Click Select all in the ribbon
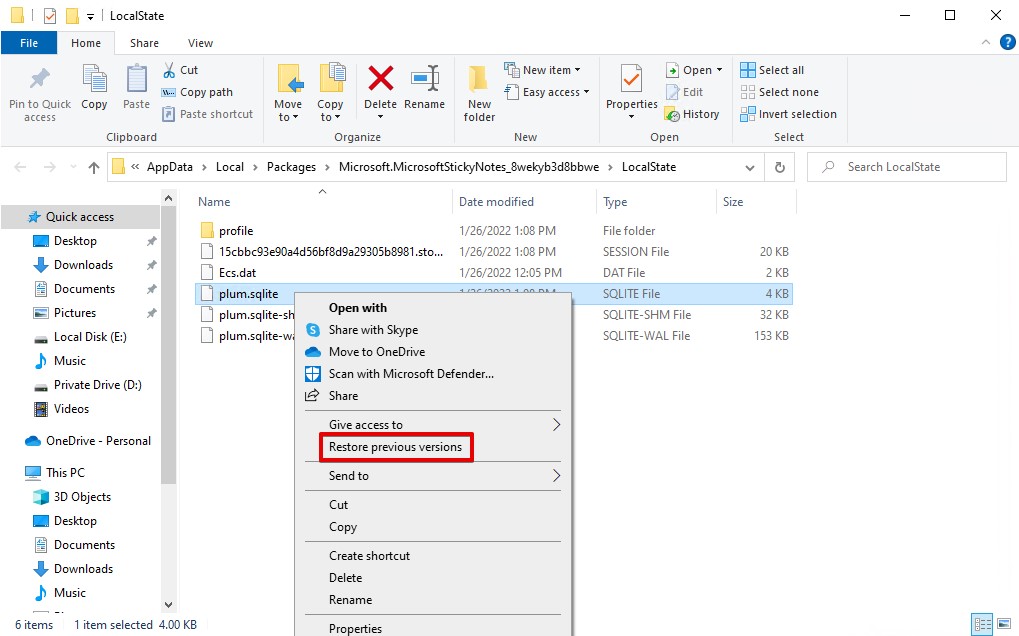1019x636 pixels. coord(772,70)
